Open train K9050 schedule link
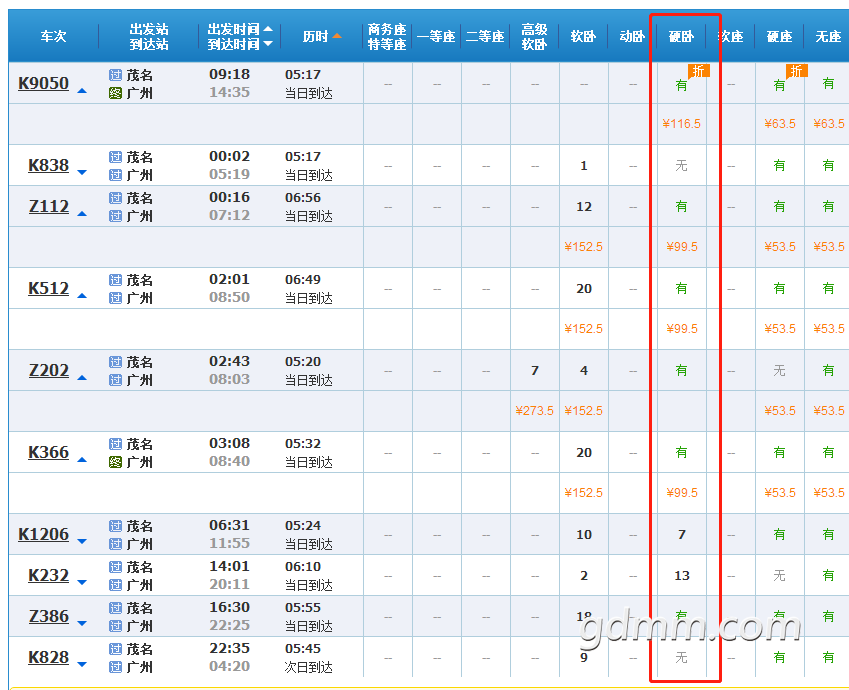 coord(43,83)
